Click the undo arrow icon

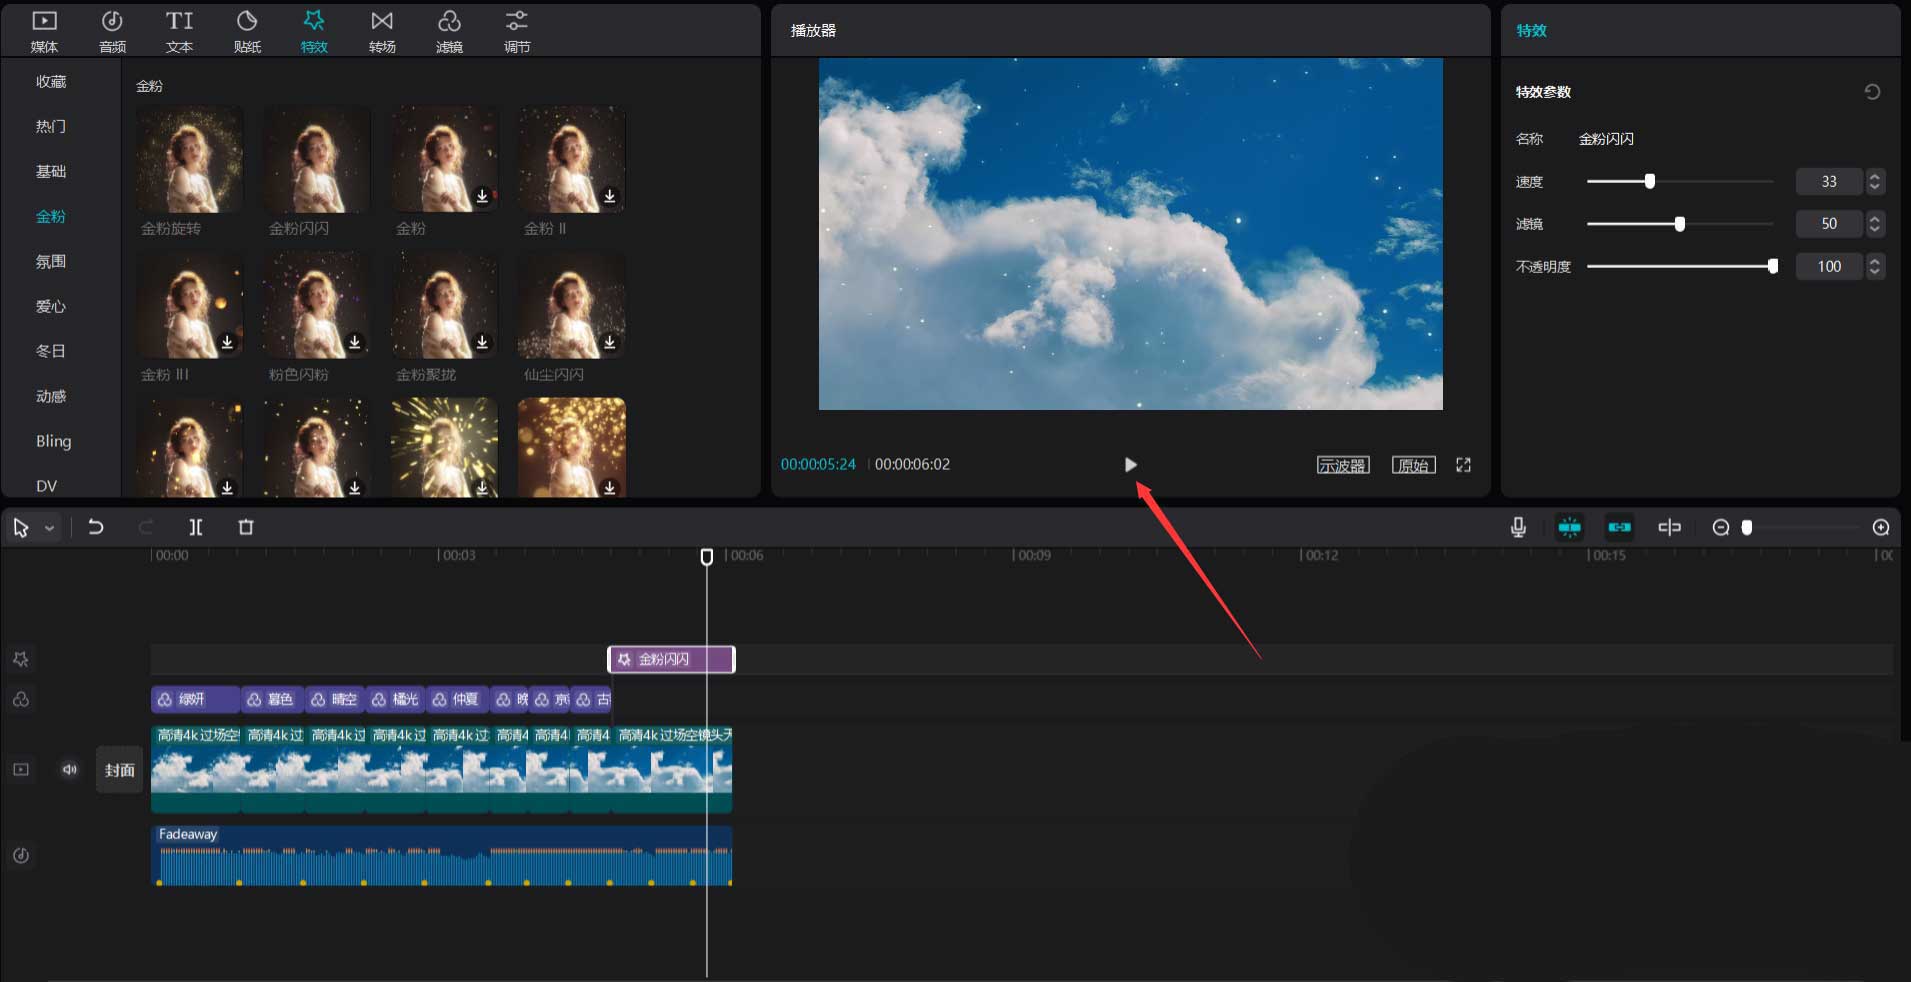pyautogui.click(x=96, y=527)
